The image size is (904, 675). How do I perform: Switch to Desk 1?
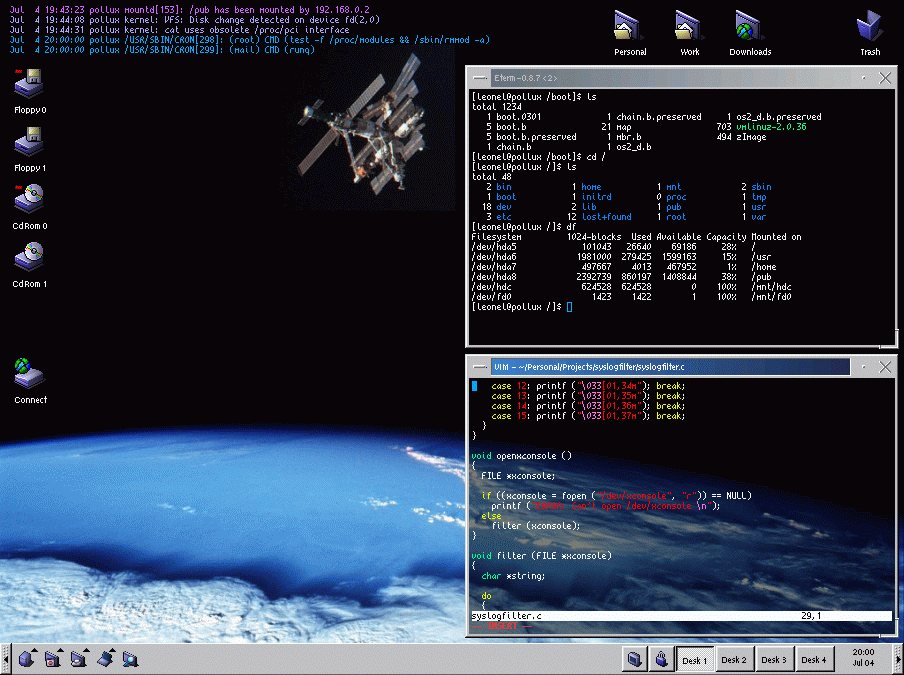tap(695, 659)
